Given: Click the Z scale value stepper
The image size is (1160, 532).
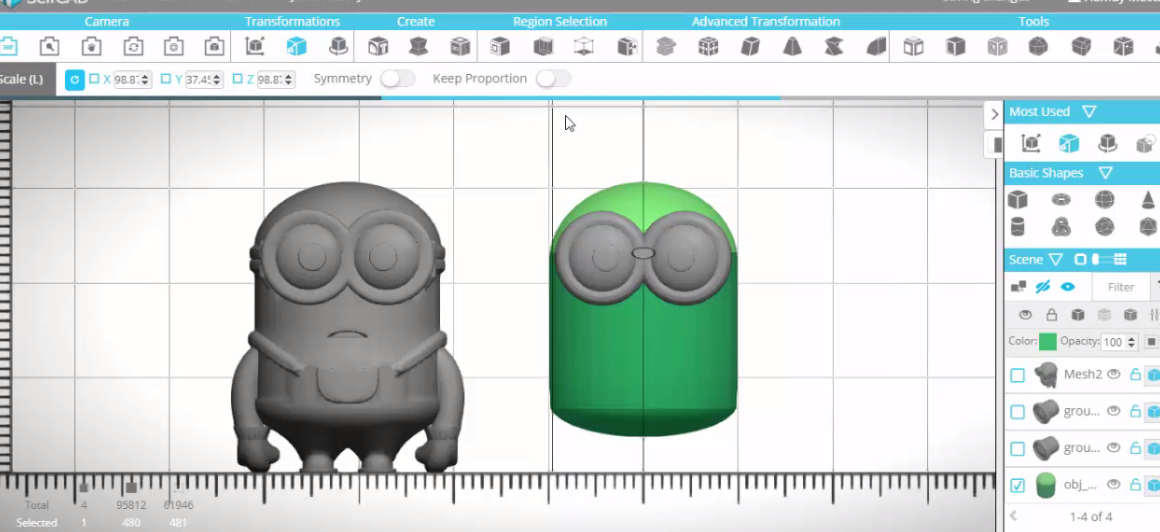Looking at the screenshot, I should [289, 79].
